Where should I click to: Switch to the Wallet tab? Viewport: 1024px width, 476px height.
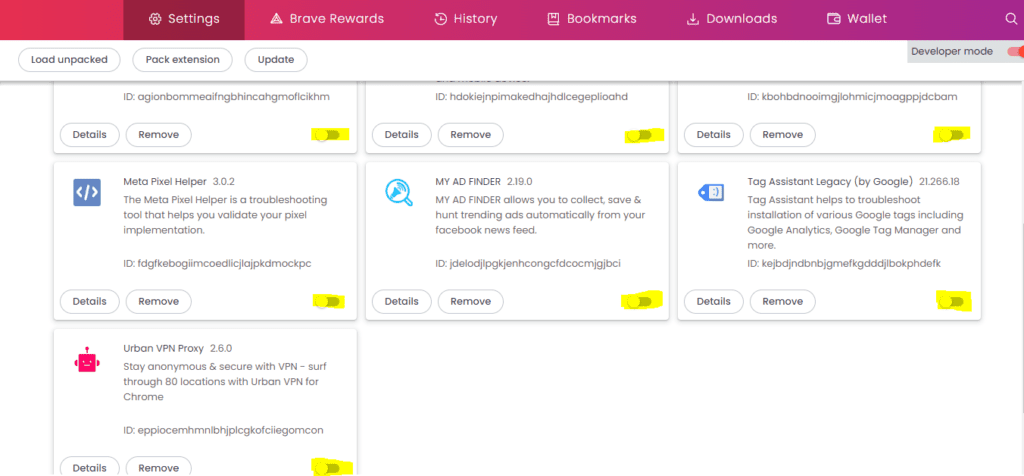[x=857, y=19]
